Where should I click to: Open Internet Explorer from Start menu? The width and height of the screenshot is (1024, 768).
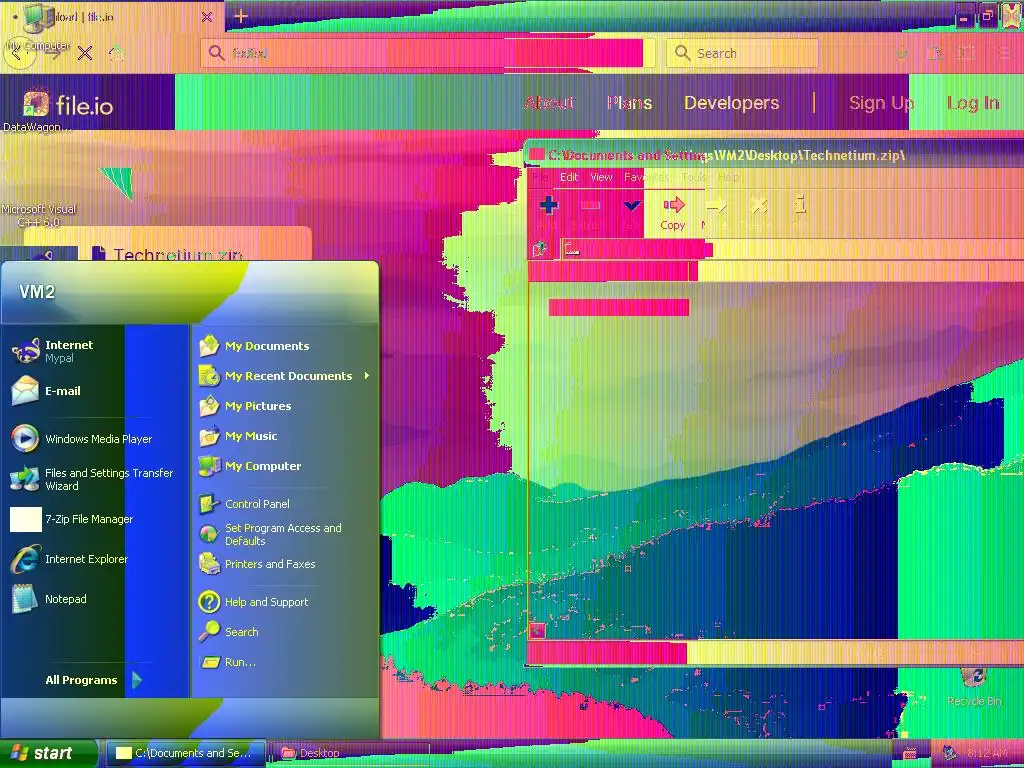pyautogui.click(x=69, y=559)
